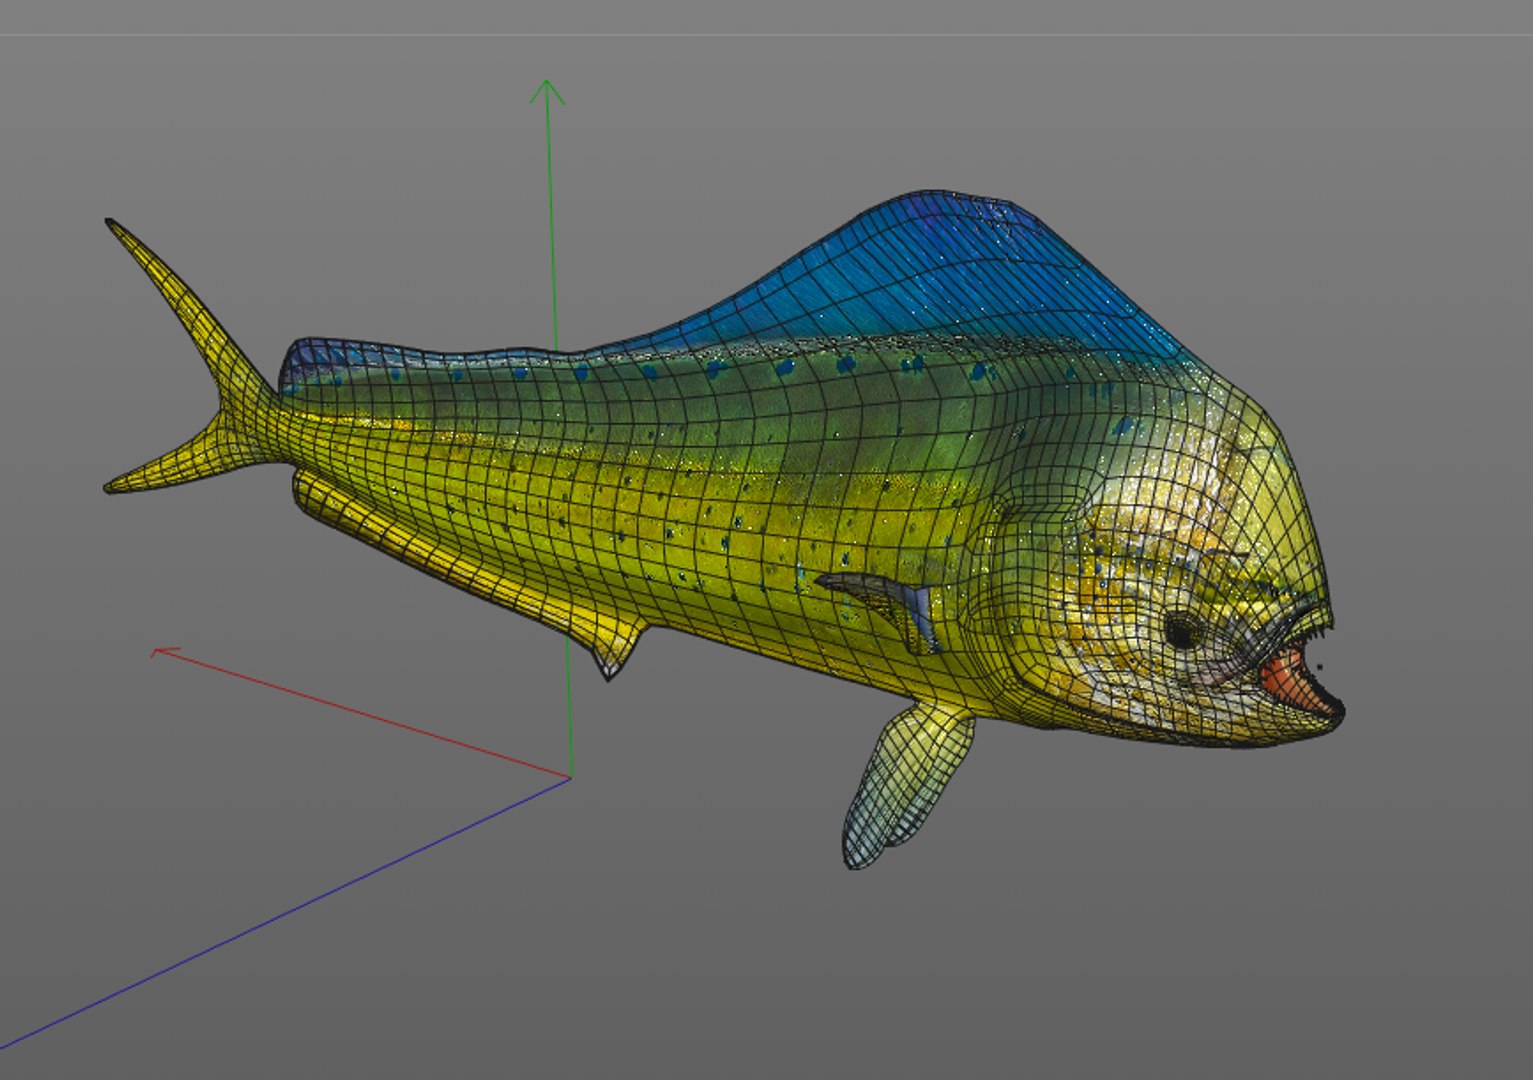Click the green Y-axis arrowhead

coord(547,91)
